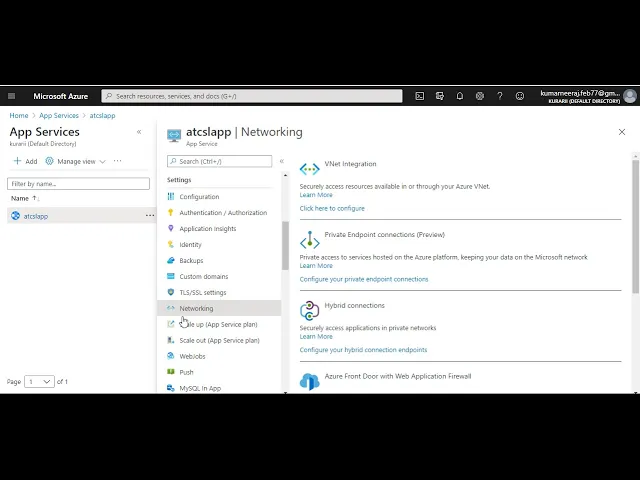Screen dimensions: 640x480
Task: Click the Networking pane vertical scrollbar
Action: pos(636,227)
